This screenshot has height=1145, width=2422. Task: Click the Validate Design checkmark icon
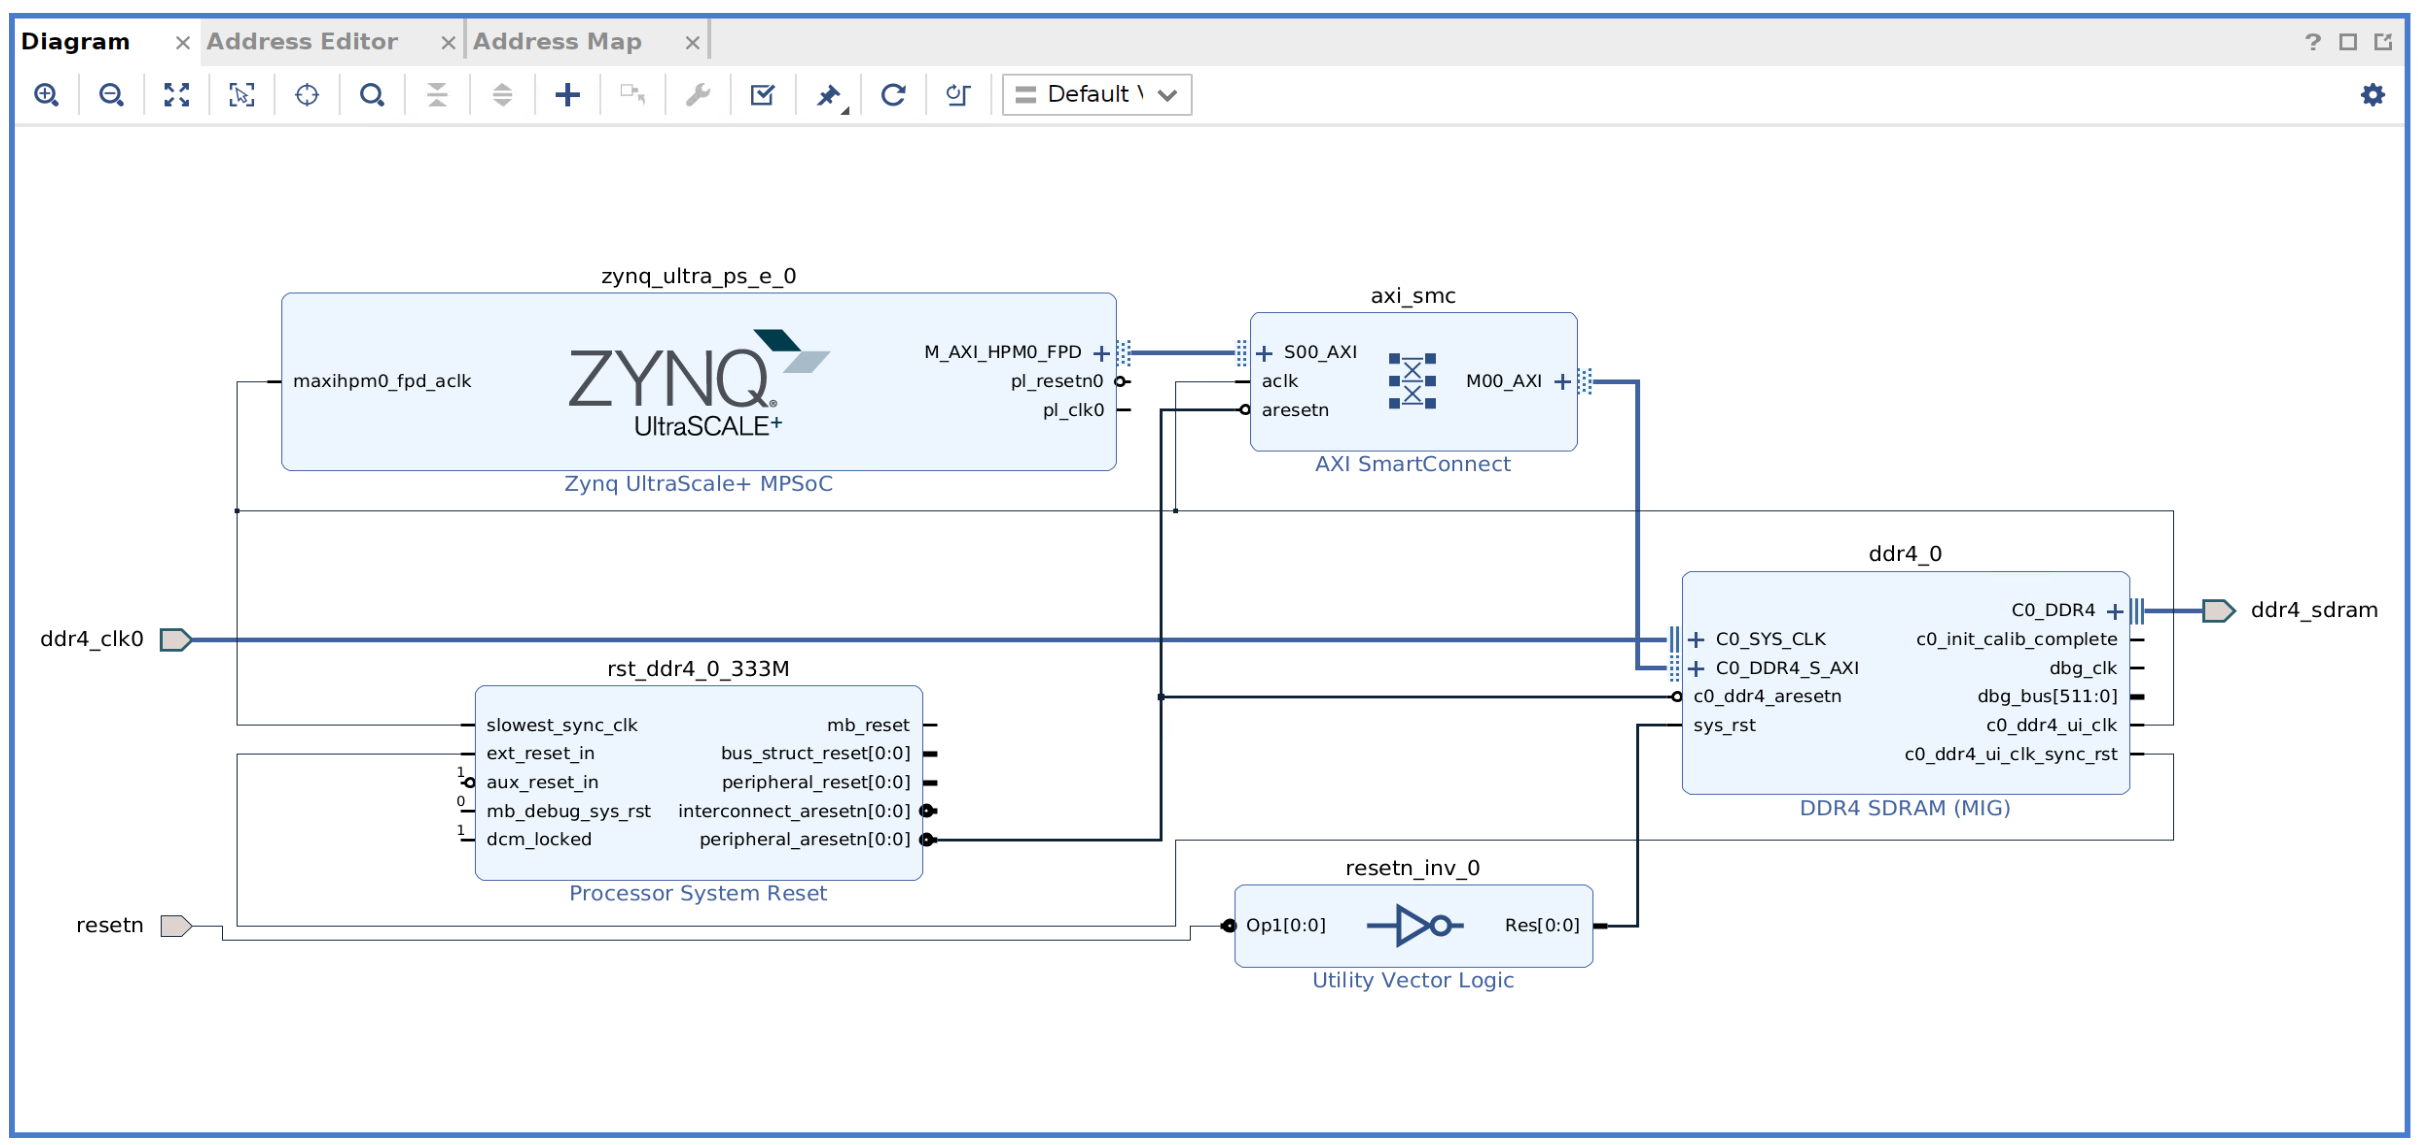tap(762, 95)
